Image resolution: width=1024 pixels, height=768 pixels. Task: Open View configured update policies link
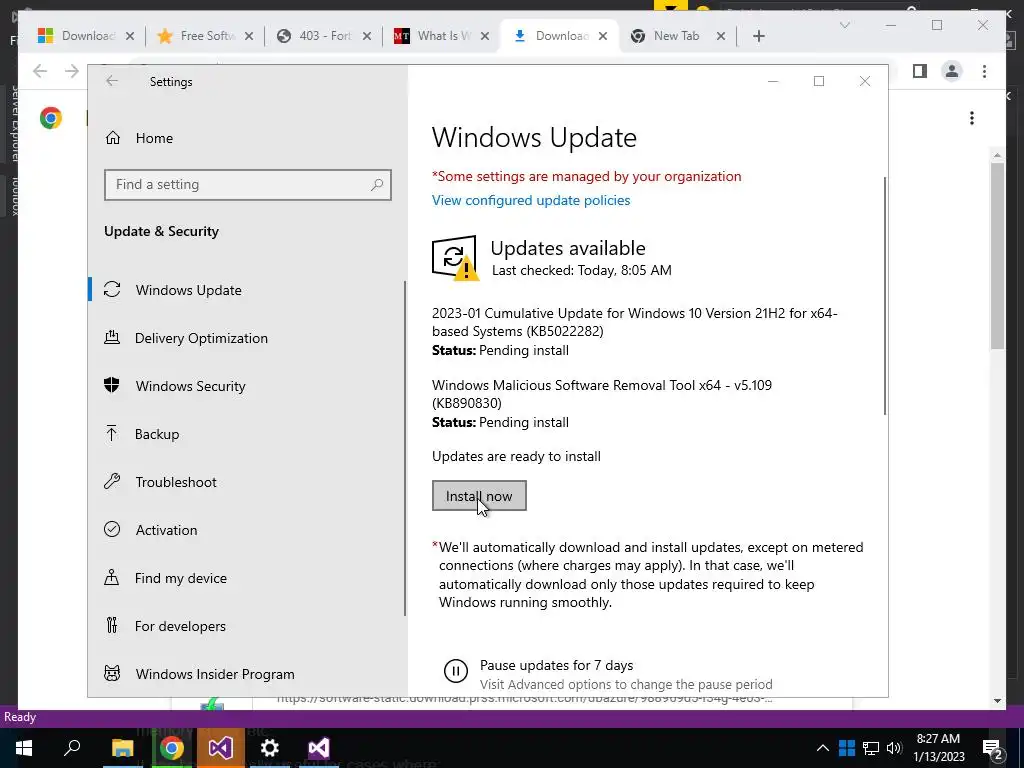point(530,200)
